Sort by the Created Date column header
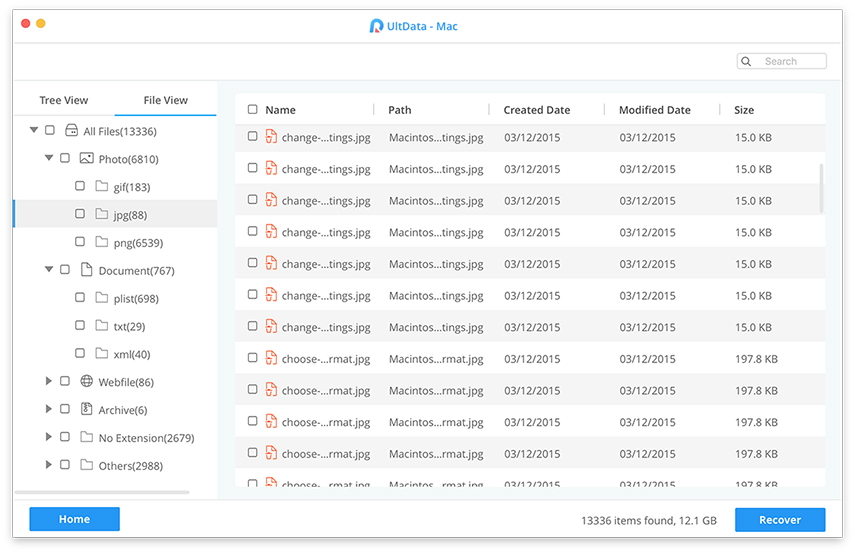 [537, 110]
